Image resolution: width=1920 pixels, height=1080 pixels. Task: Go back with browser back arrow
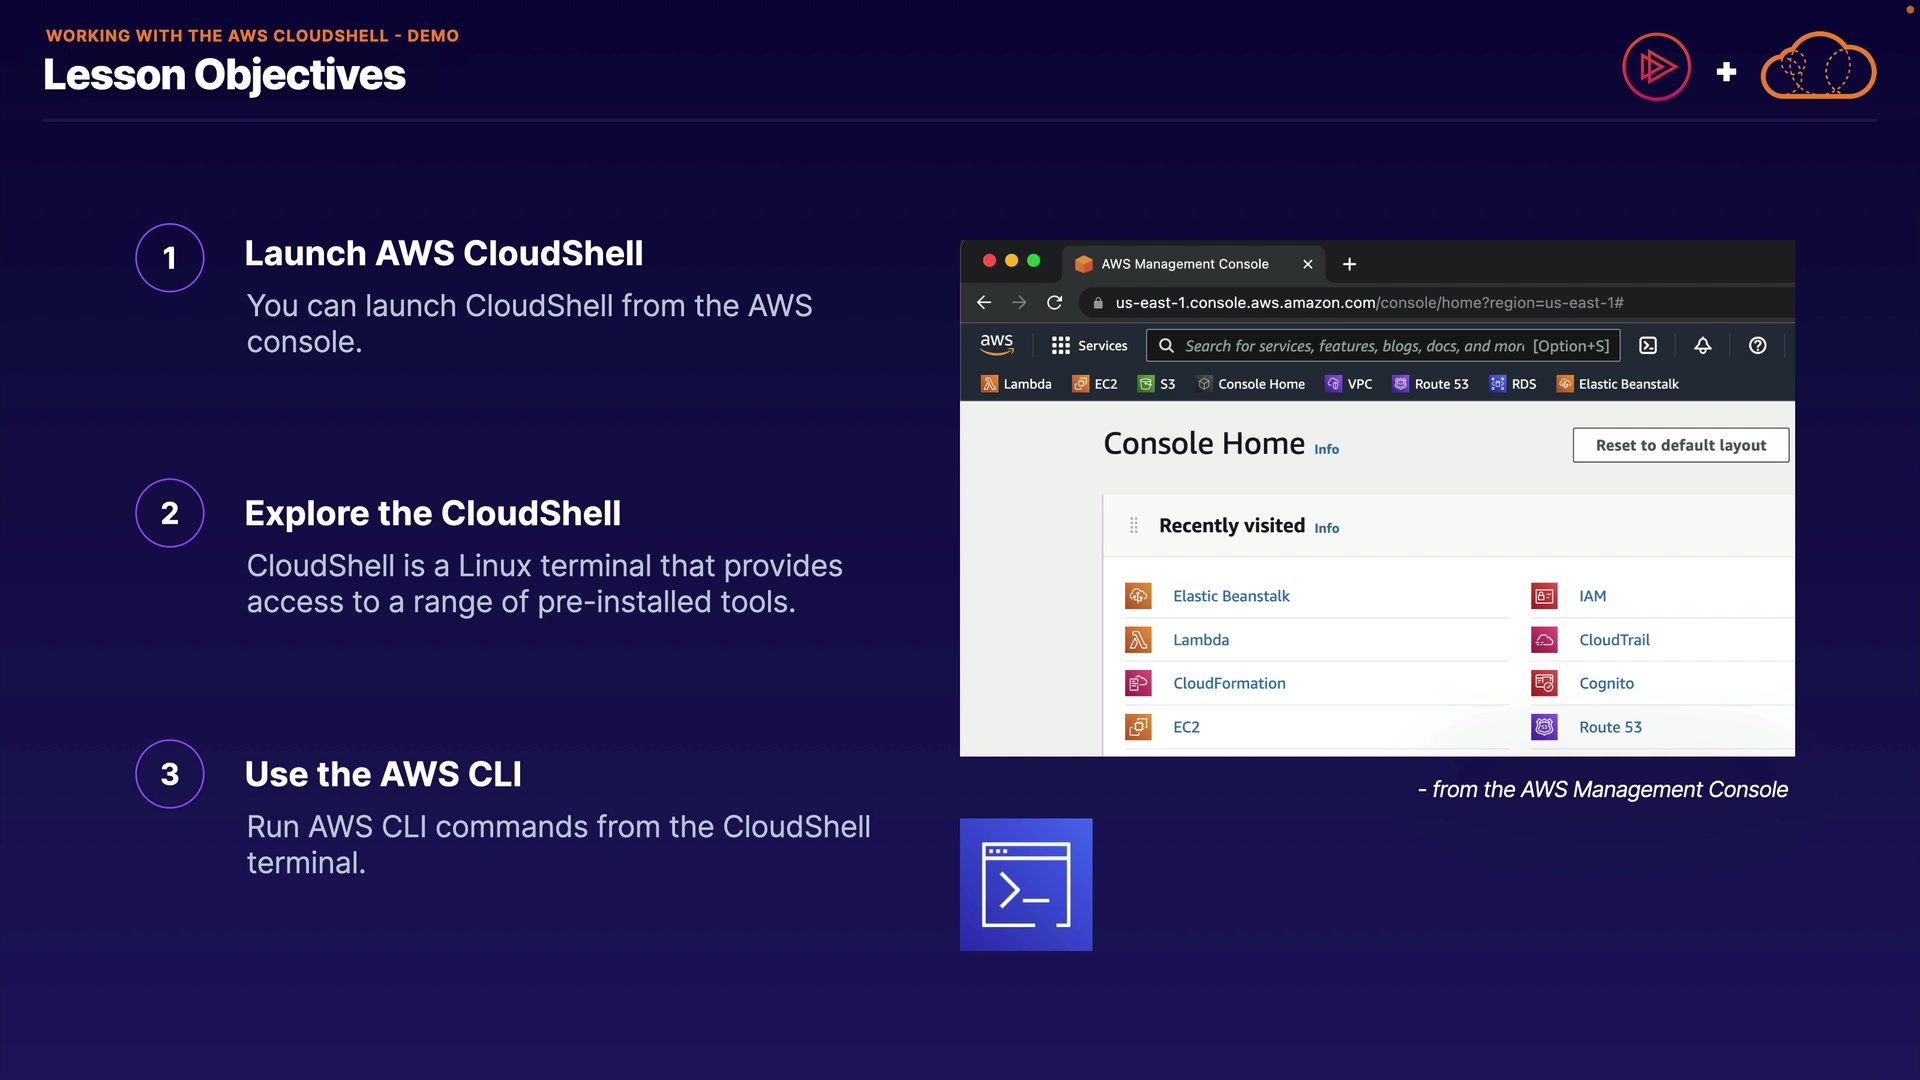(984, 302)
